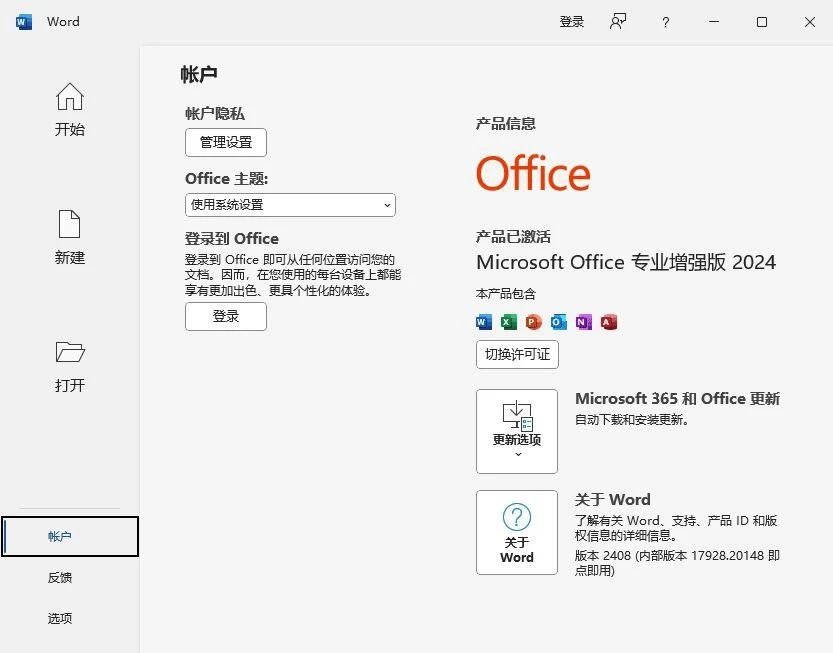833x653 pixels.
Task: Click the 产品已激活 text
Action: (x=513, y=236)
